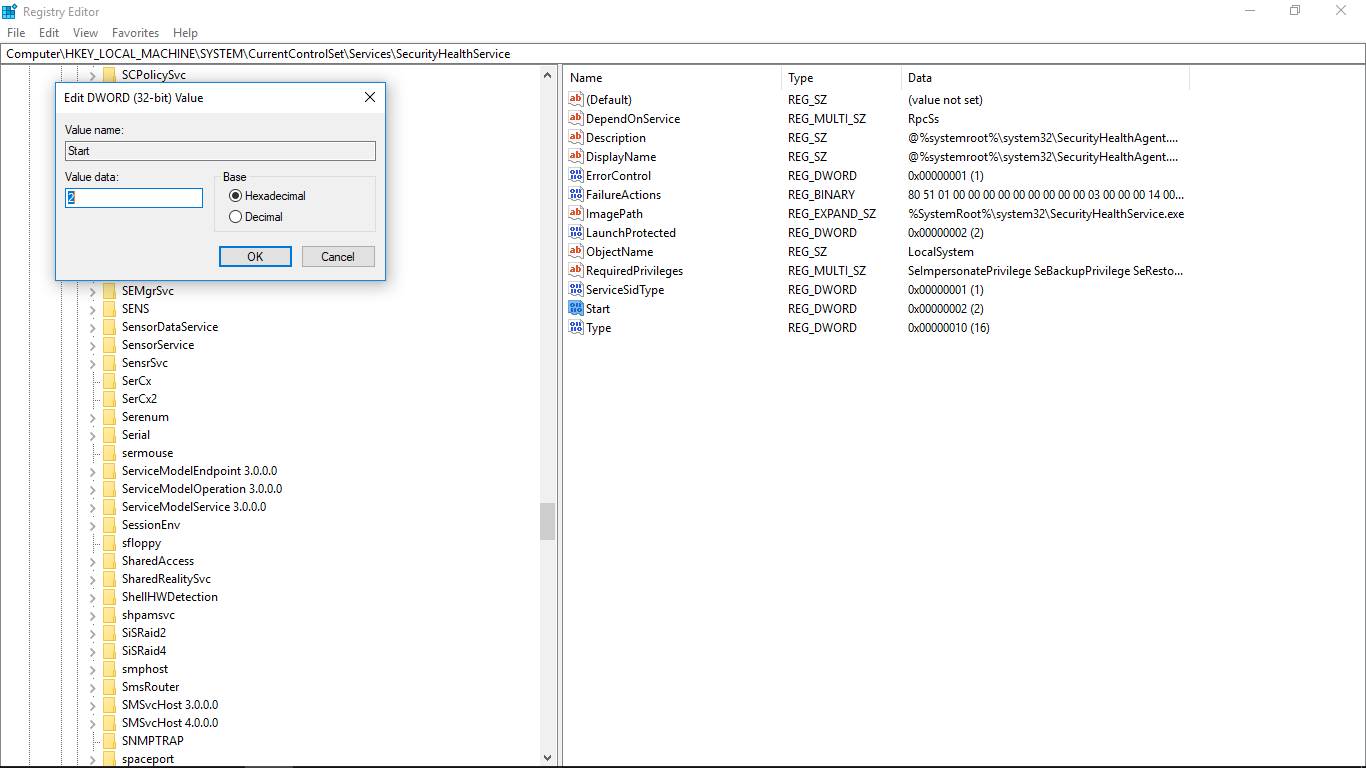The width and height of the screenshot is (1366, 768).
Task: Click the folder icon of SEMgrSvc key
Action: (x=110, y=291)
